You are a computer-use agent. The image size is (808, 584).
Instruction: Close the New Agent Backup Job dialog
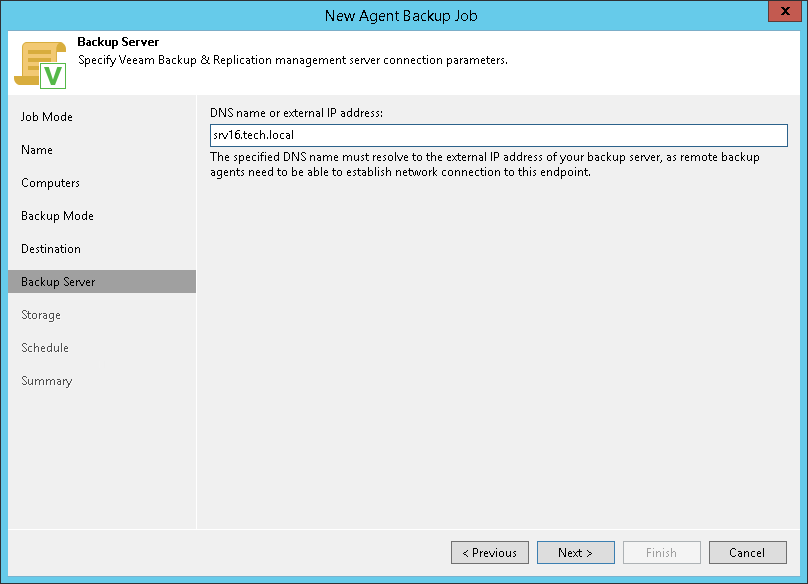point(784,14)
